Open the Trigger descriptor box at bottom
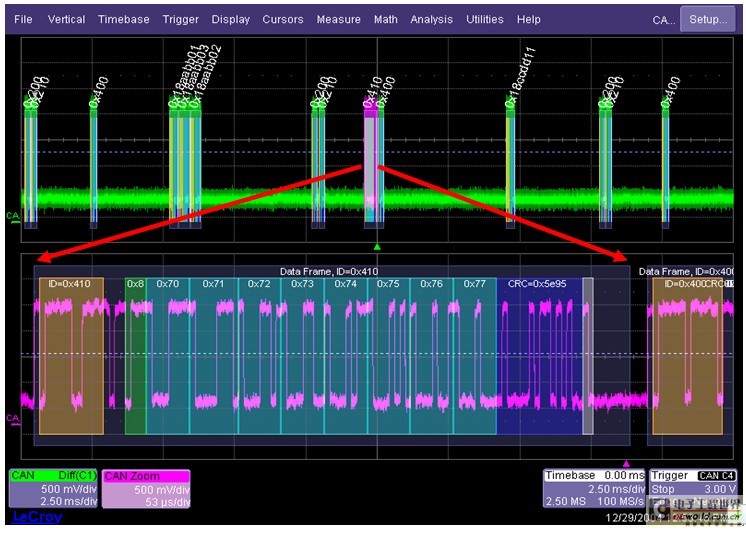The width and height of the screenshot is (746, 533). (x=695, y=487)
